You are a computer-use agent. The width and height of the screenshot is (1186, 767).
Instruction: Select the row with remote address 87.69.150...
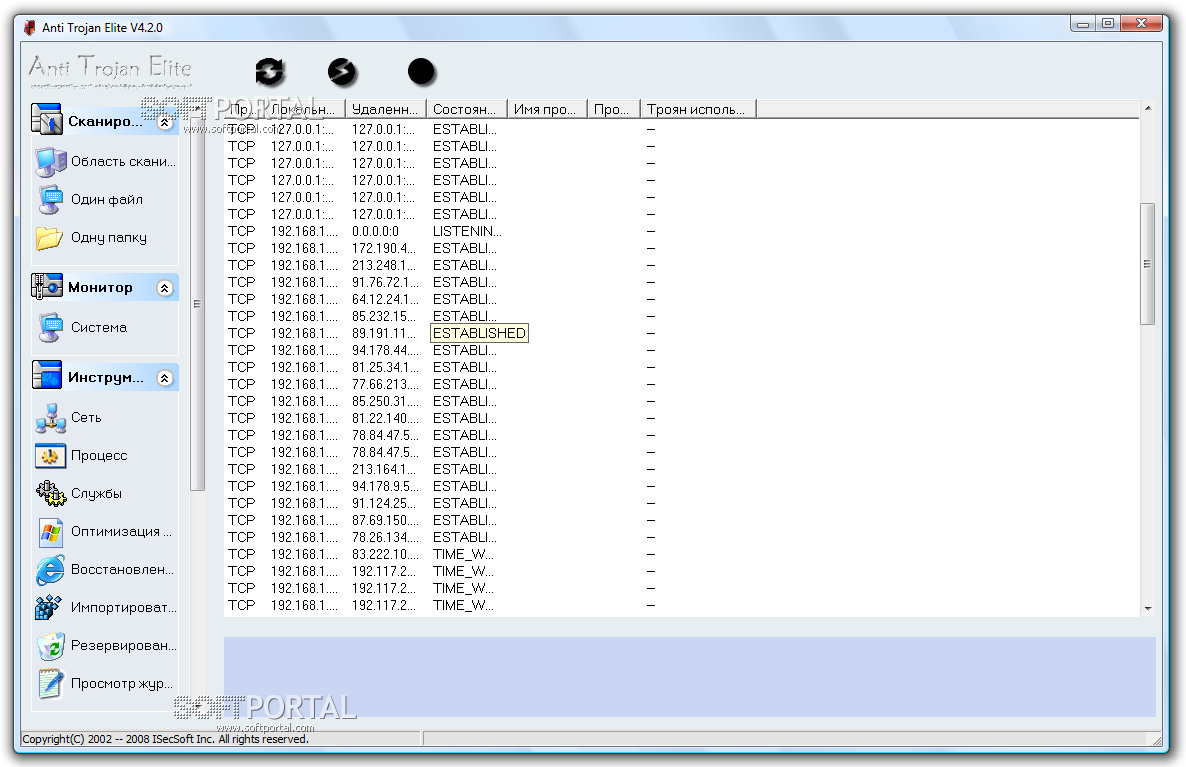point(682,520)
